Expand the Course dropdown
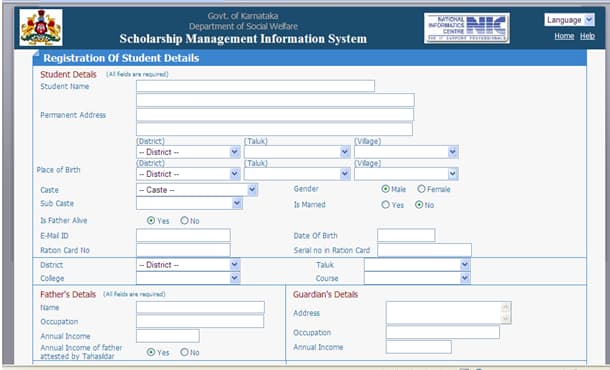 click(417, 278)
